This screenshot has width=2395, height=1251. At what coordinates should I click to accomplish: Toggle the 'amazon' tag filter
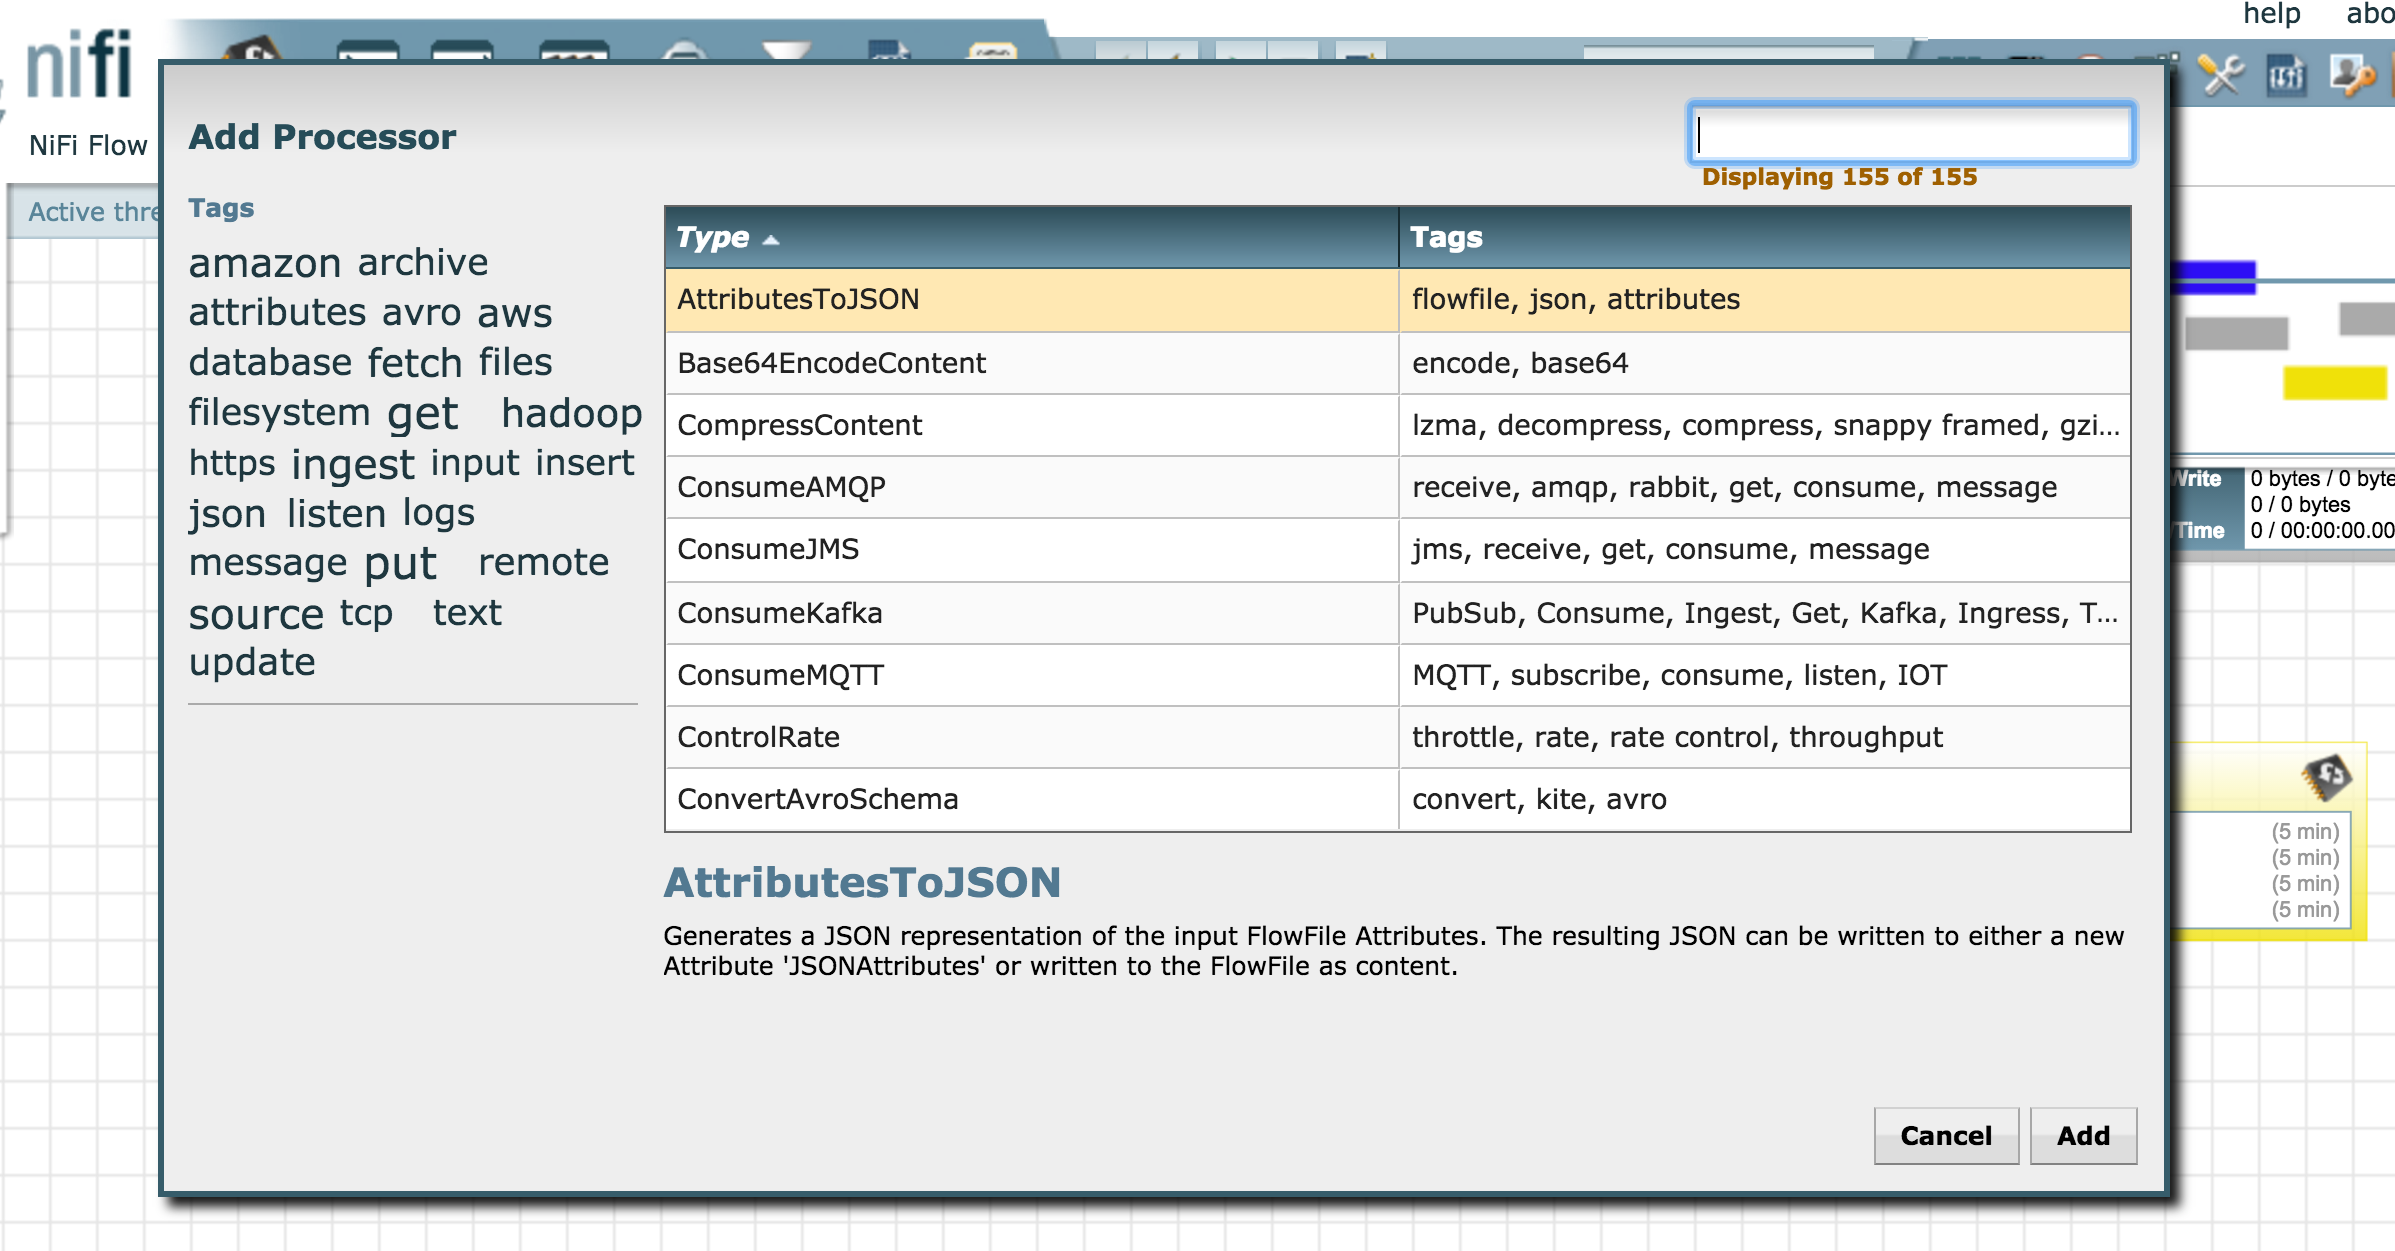(263, 262)
